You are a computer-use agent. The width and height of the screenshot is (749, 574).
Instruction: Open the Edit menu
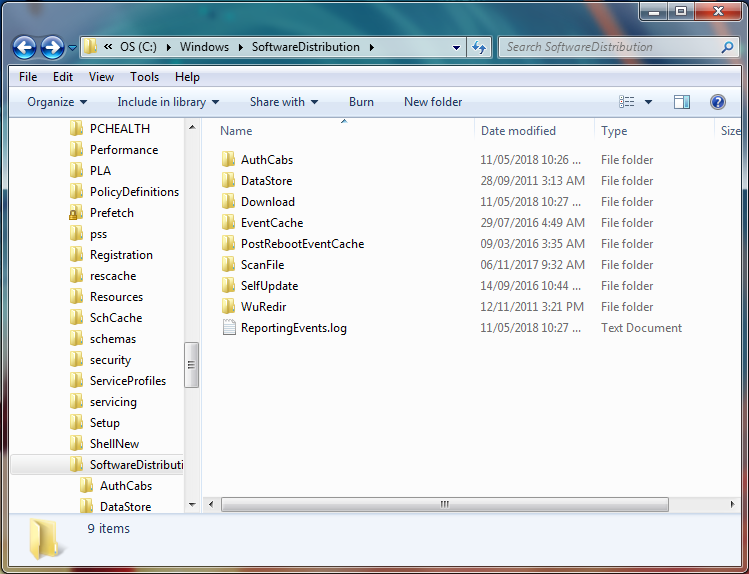click(63, 77)
